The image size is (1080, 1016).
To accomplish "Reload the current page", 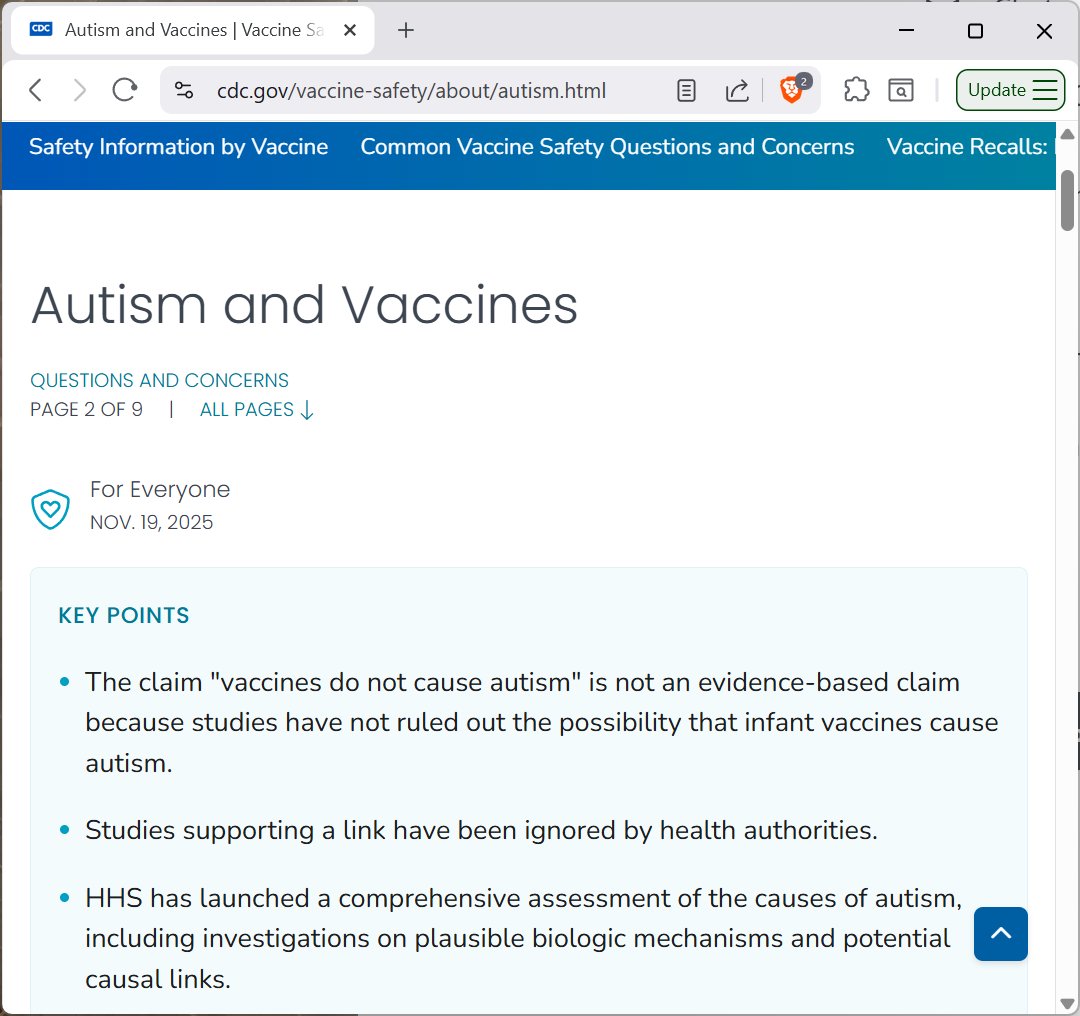I will tap(124, 89).
